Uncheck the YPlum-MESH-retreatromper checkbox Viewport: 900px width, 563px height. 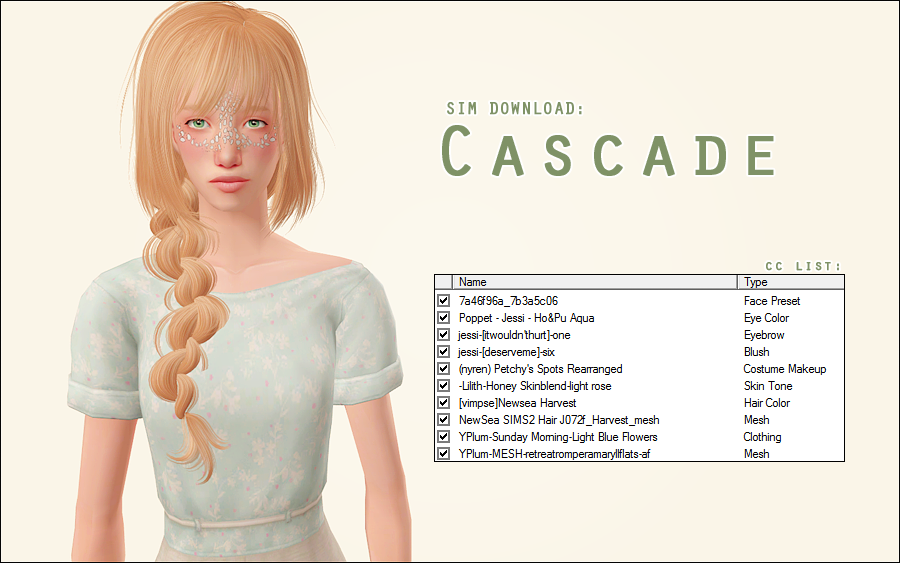click(443, 454)
